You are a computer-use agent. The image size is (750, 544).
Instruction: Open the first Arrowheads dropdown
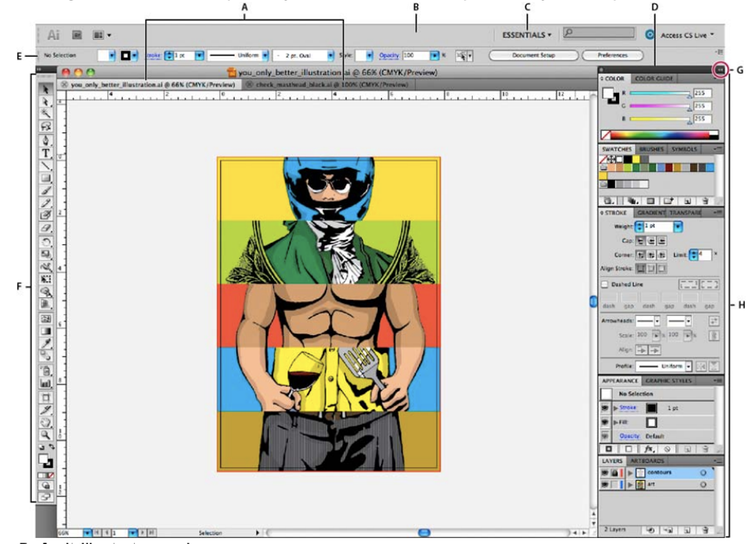tap(657, 321)
